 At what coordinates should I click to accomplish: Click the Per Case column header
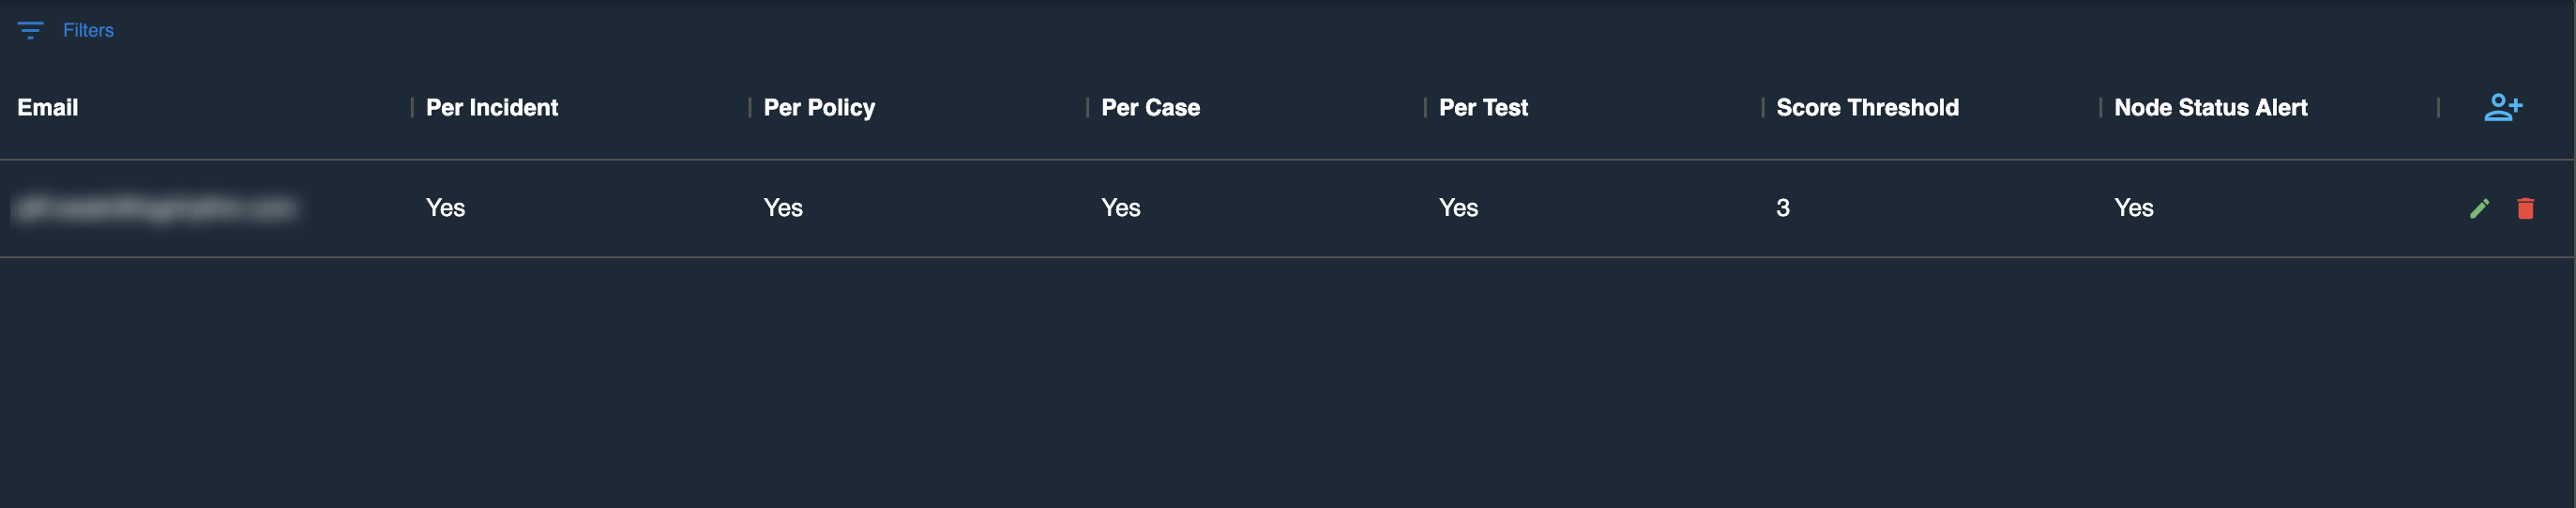pyautogui.click(x=1150, y=107)
